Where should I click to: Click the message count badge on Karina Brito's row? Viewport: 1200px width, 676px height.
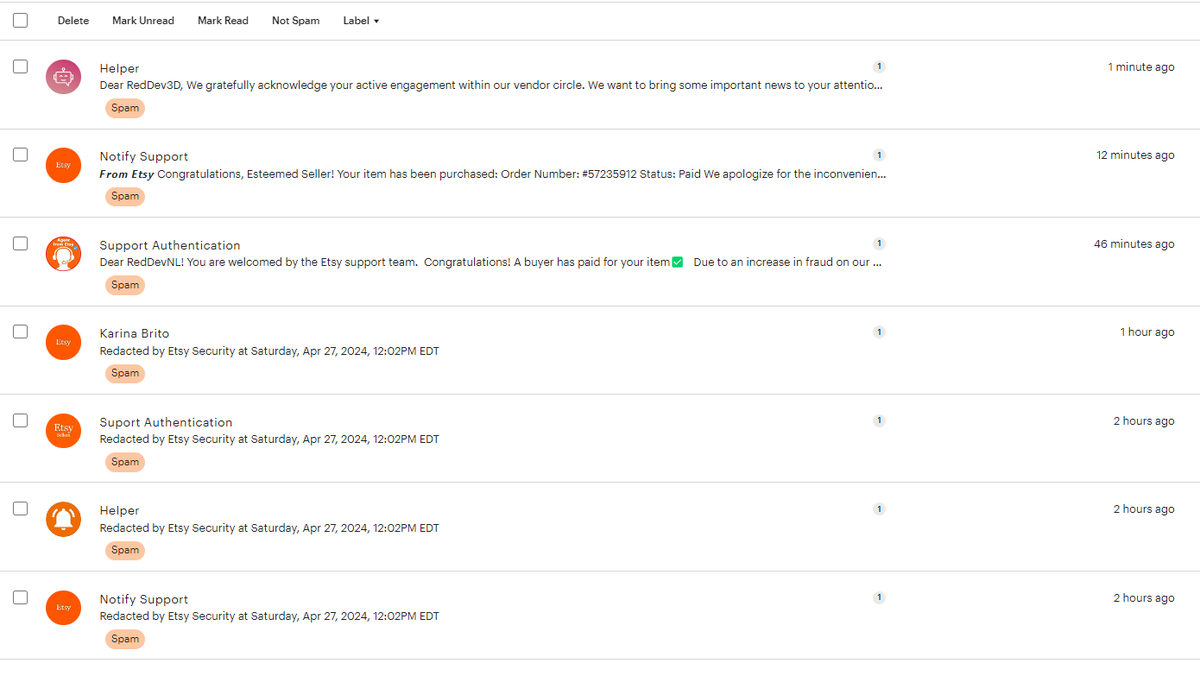point(879,332)
